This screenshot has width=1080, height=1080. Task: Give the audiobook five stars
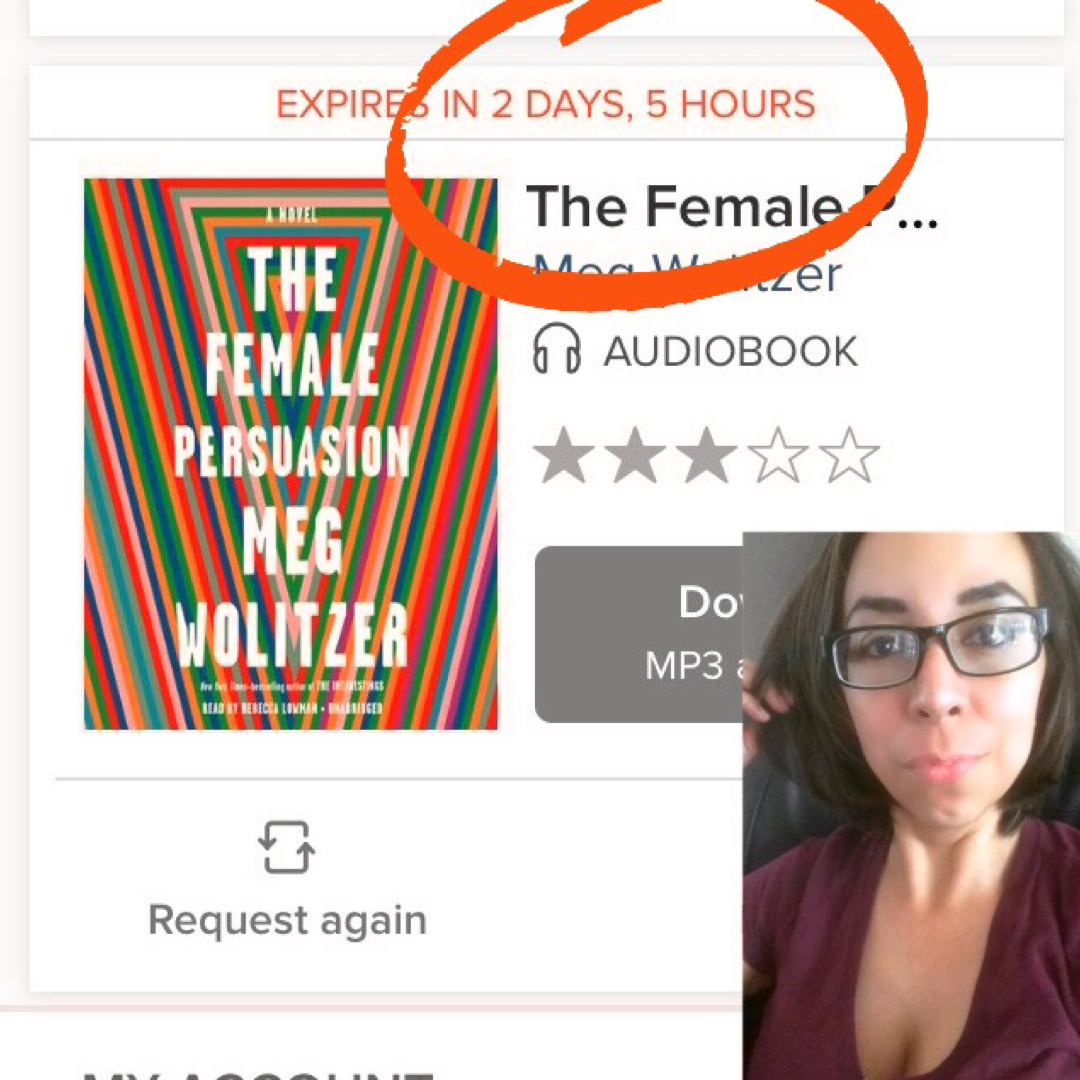849,455
